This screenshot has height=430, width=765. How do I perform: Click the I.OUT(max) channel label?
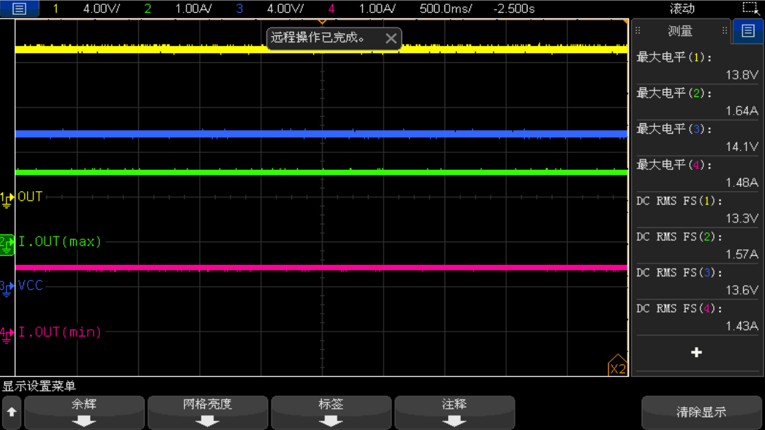[60, 242]
